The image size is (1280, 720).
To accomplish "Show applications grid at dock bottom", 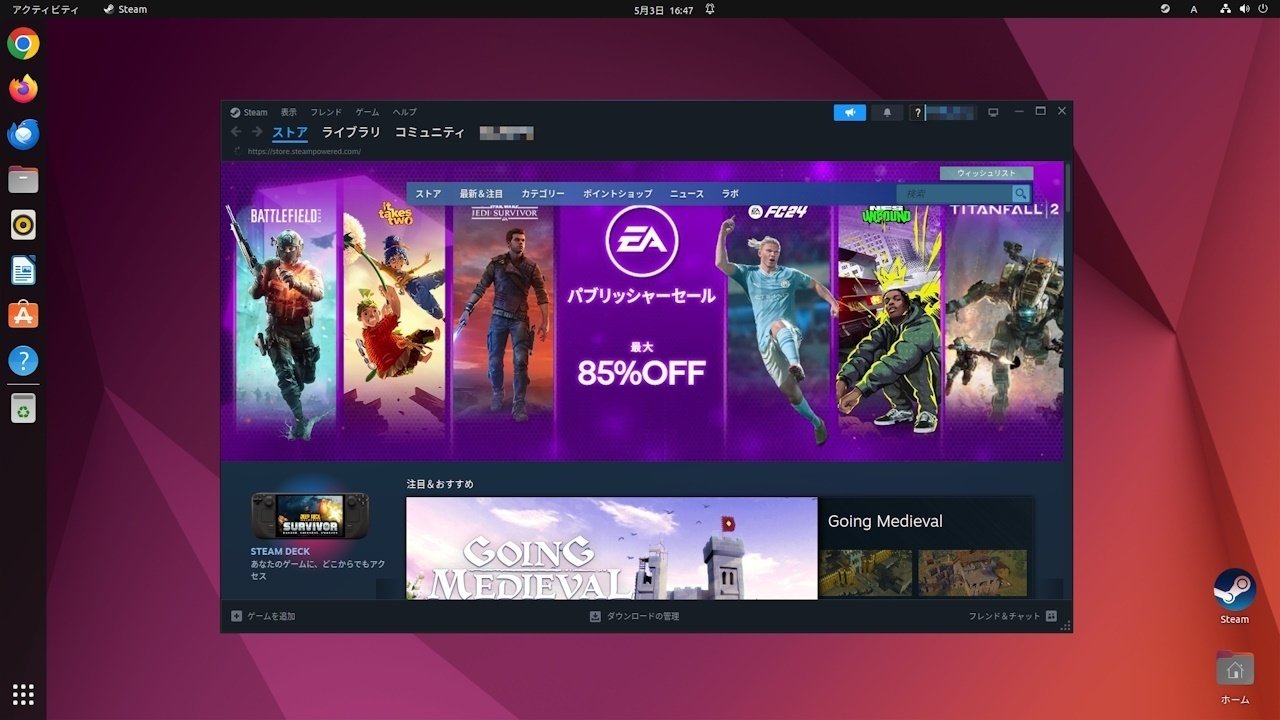I will click(23, 694).
